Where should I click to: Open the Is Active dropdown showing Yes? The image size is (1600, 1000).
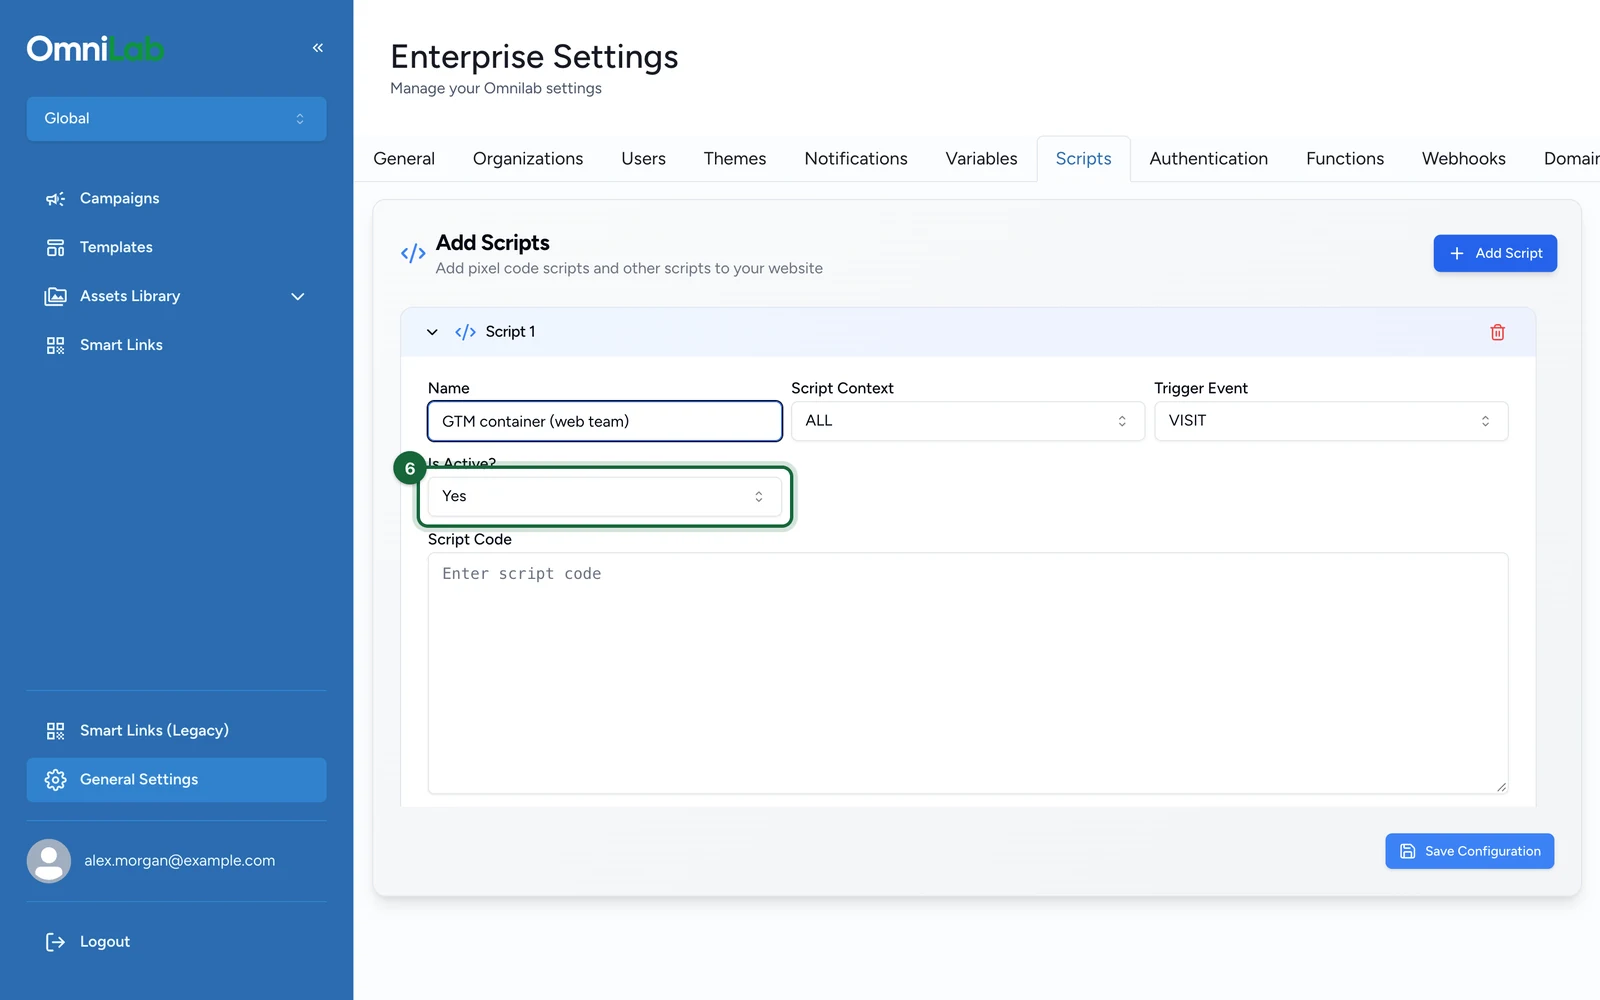[605, 496]
